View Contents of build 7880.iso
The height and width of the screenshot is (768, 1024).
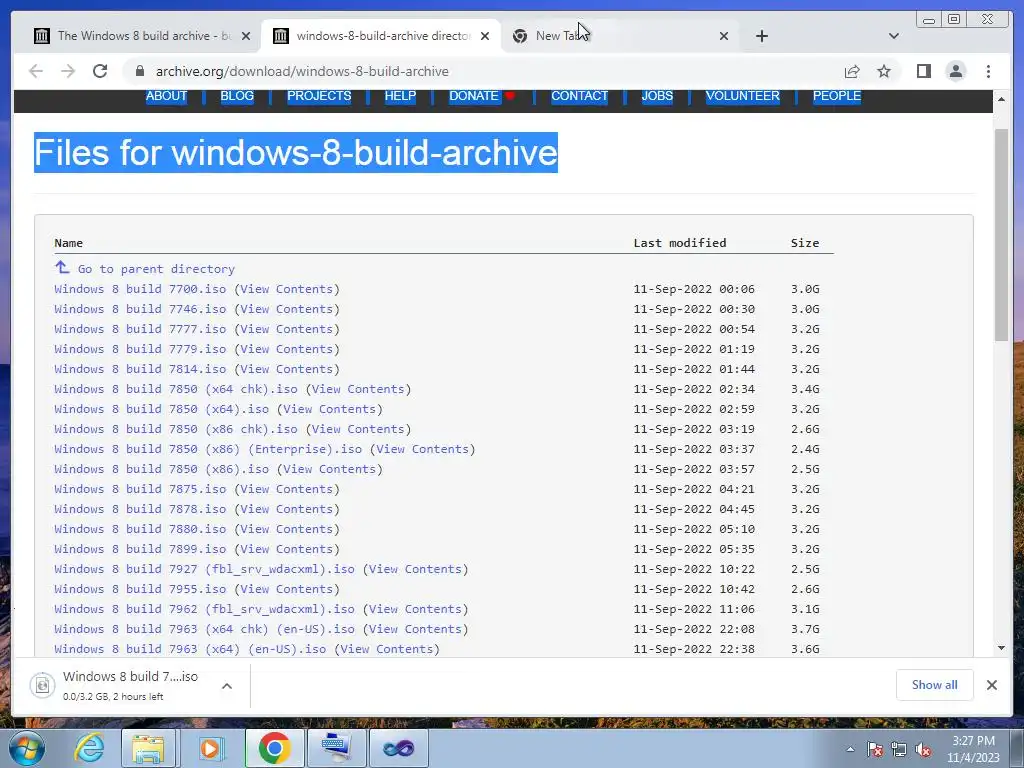287,529
